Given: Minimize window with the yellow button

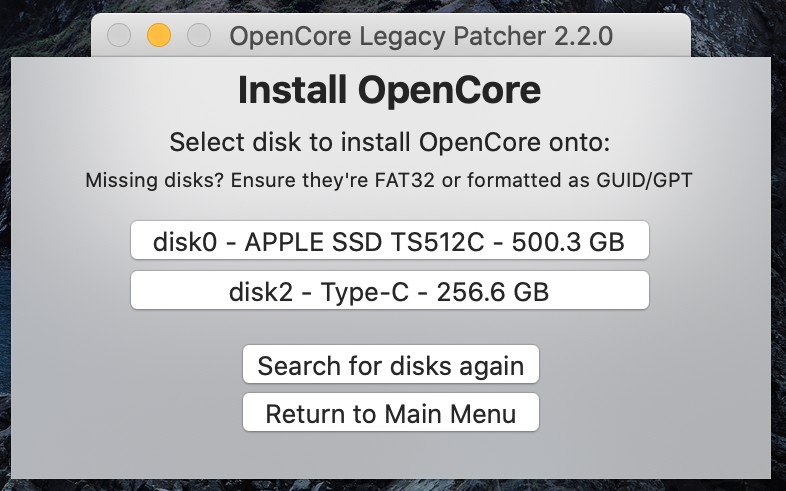Looking at the screenshot, I should click(159, 36).
